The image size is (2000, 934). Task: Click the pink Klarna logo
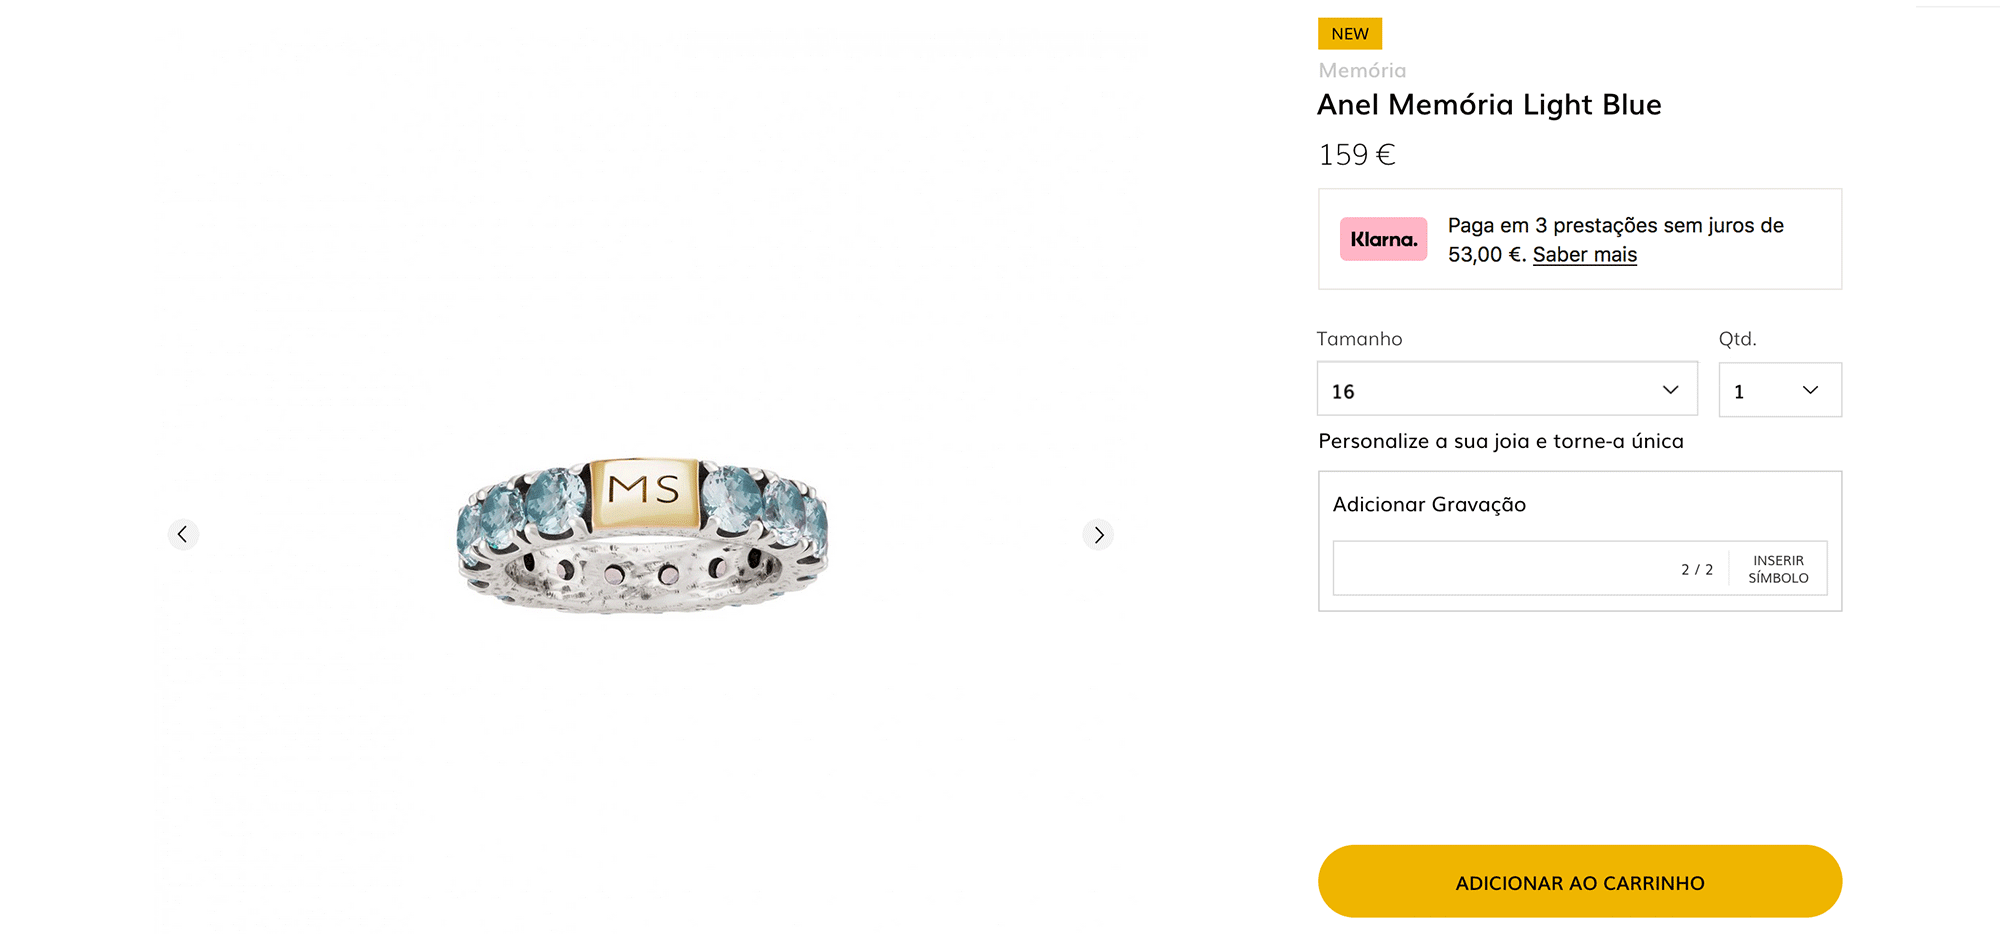point(1383,239)
